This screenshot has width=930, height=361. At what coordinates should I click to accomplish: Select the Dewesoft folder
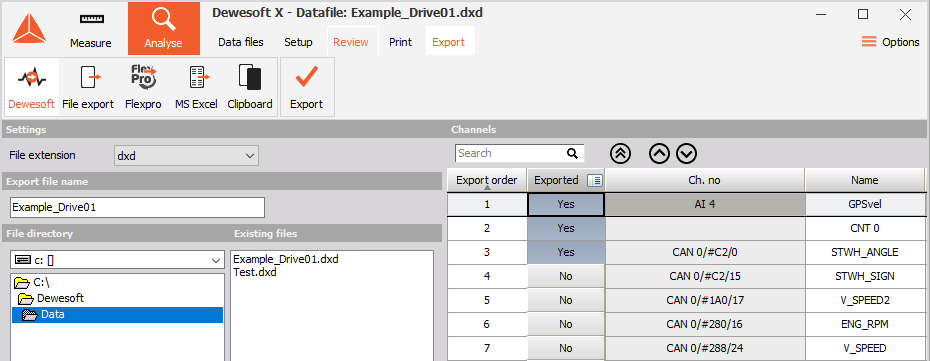(x=50, y=298)
